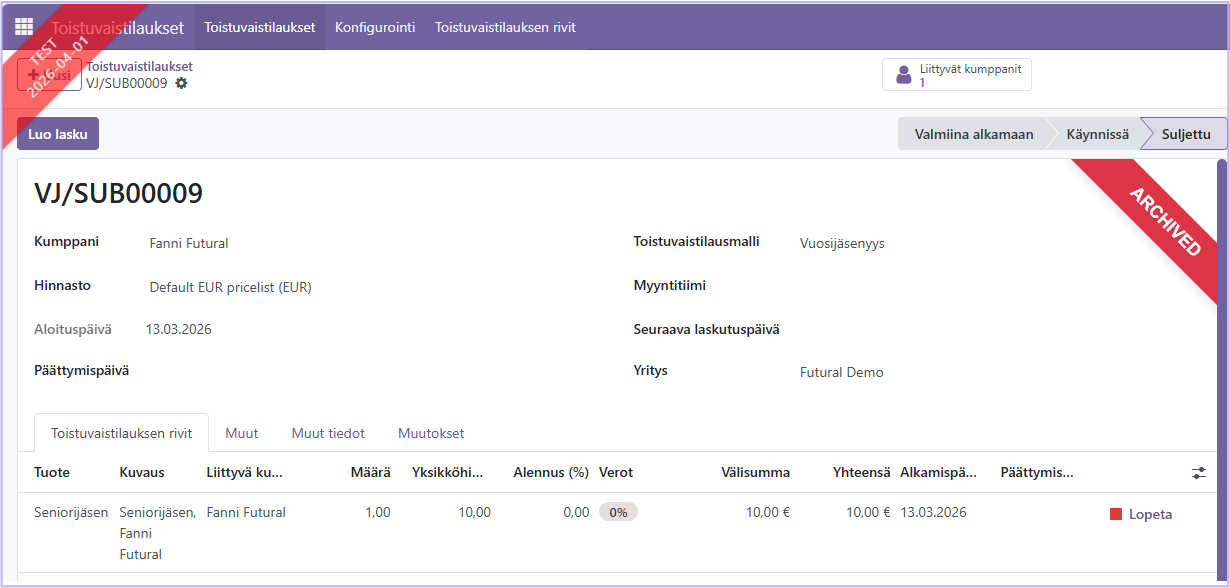Switch to the Muut tab
The image size is (1230, 588).
coord(242,433)
